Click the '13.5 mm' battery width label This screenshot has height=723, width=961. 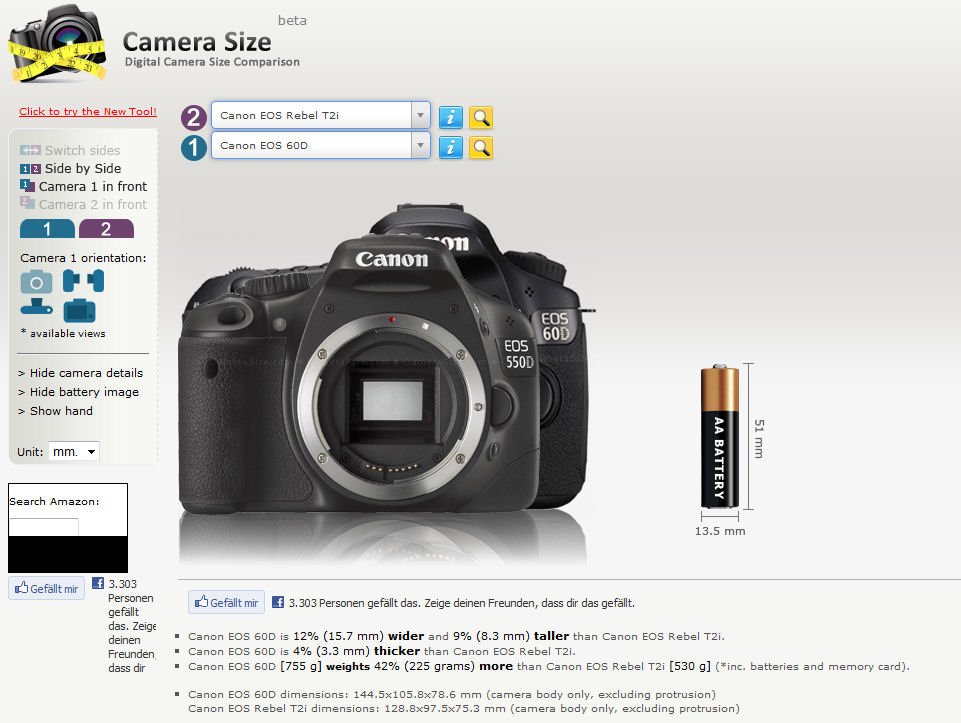pyautogui.click(x=720, y=531)
